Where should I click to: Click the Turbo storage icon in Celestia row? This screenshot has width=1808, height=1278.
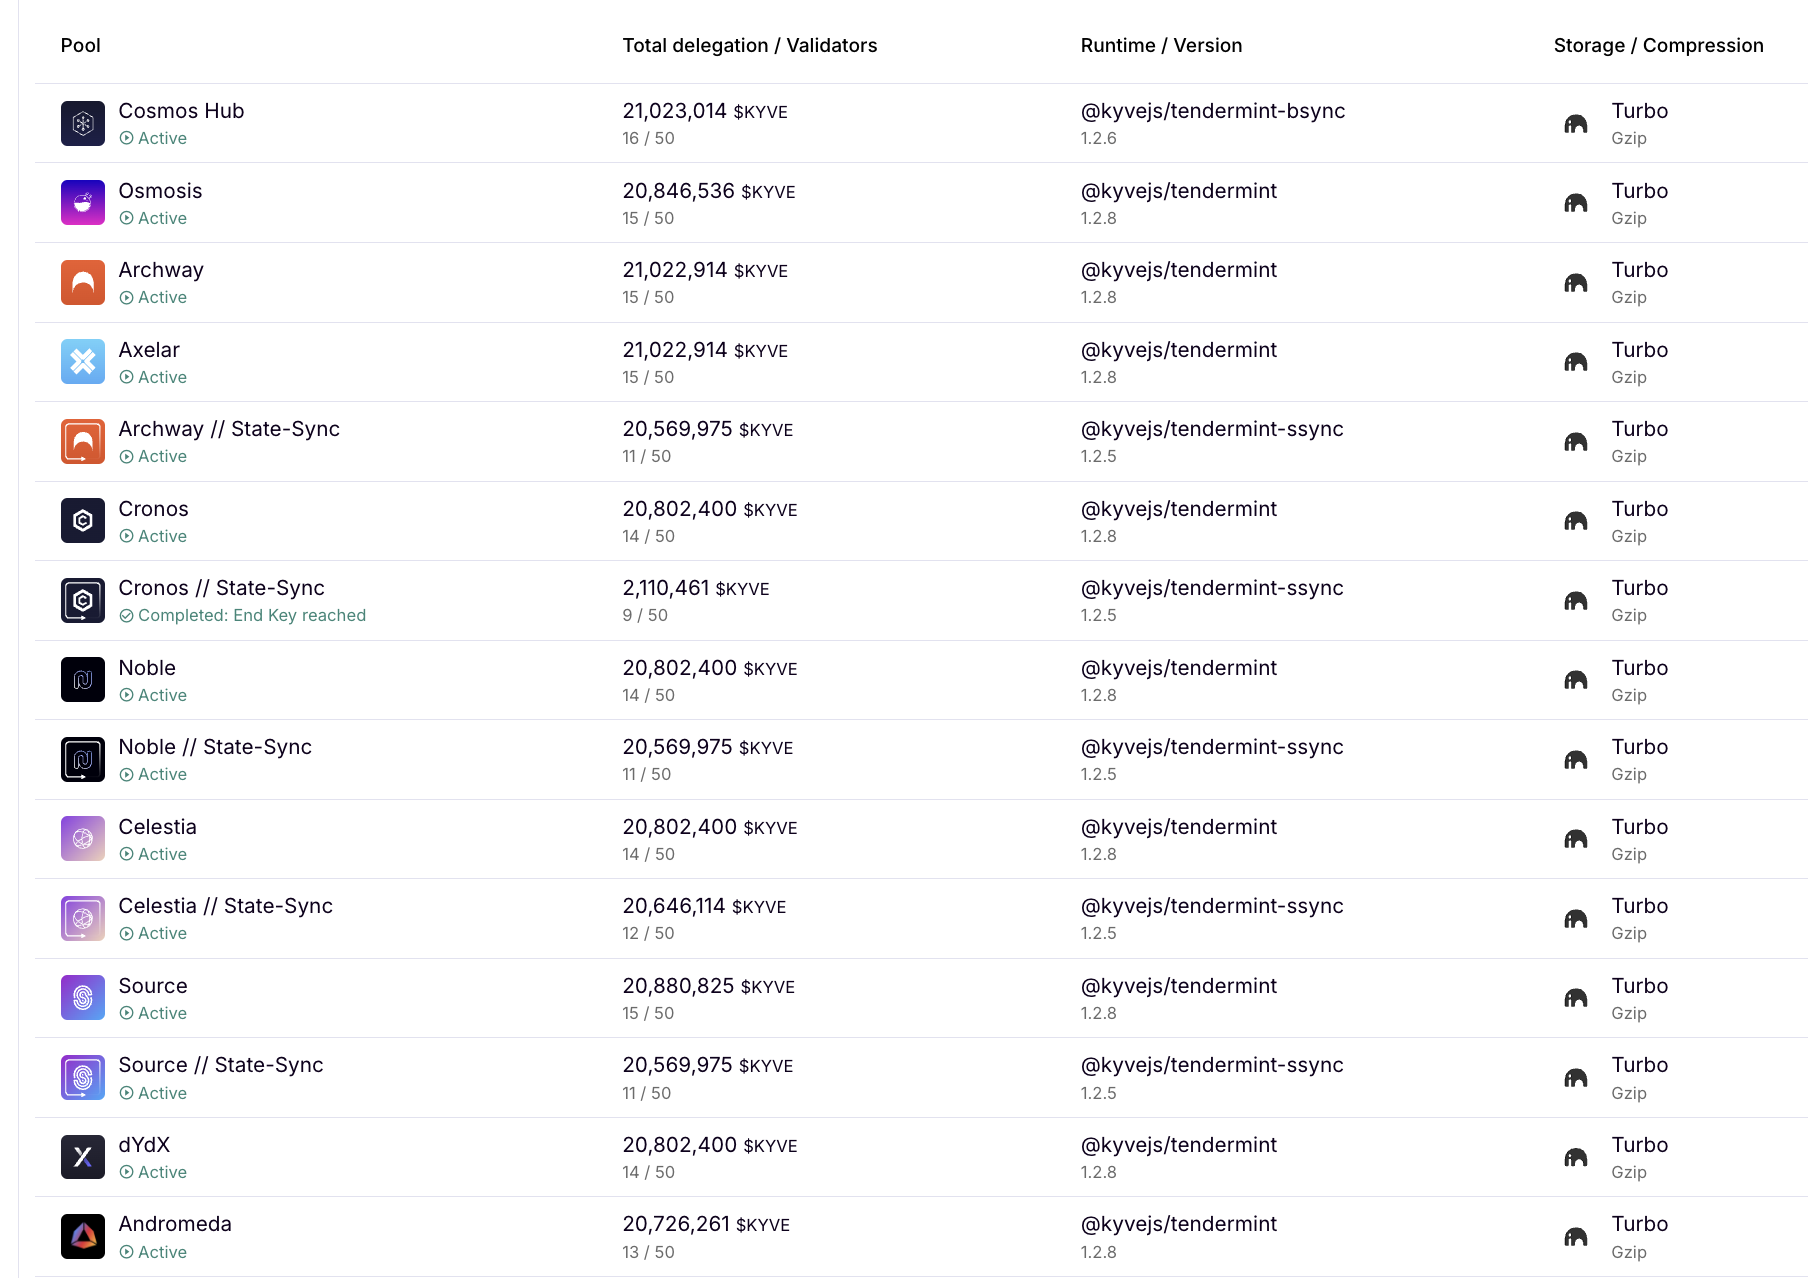tap(1576, 839)
